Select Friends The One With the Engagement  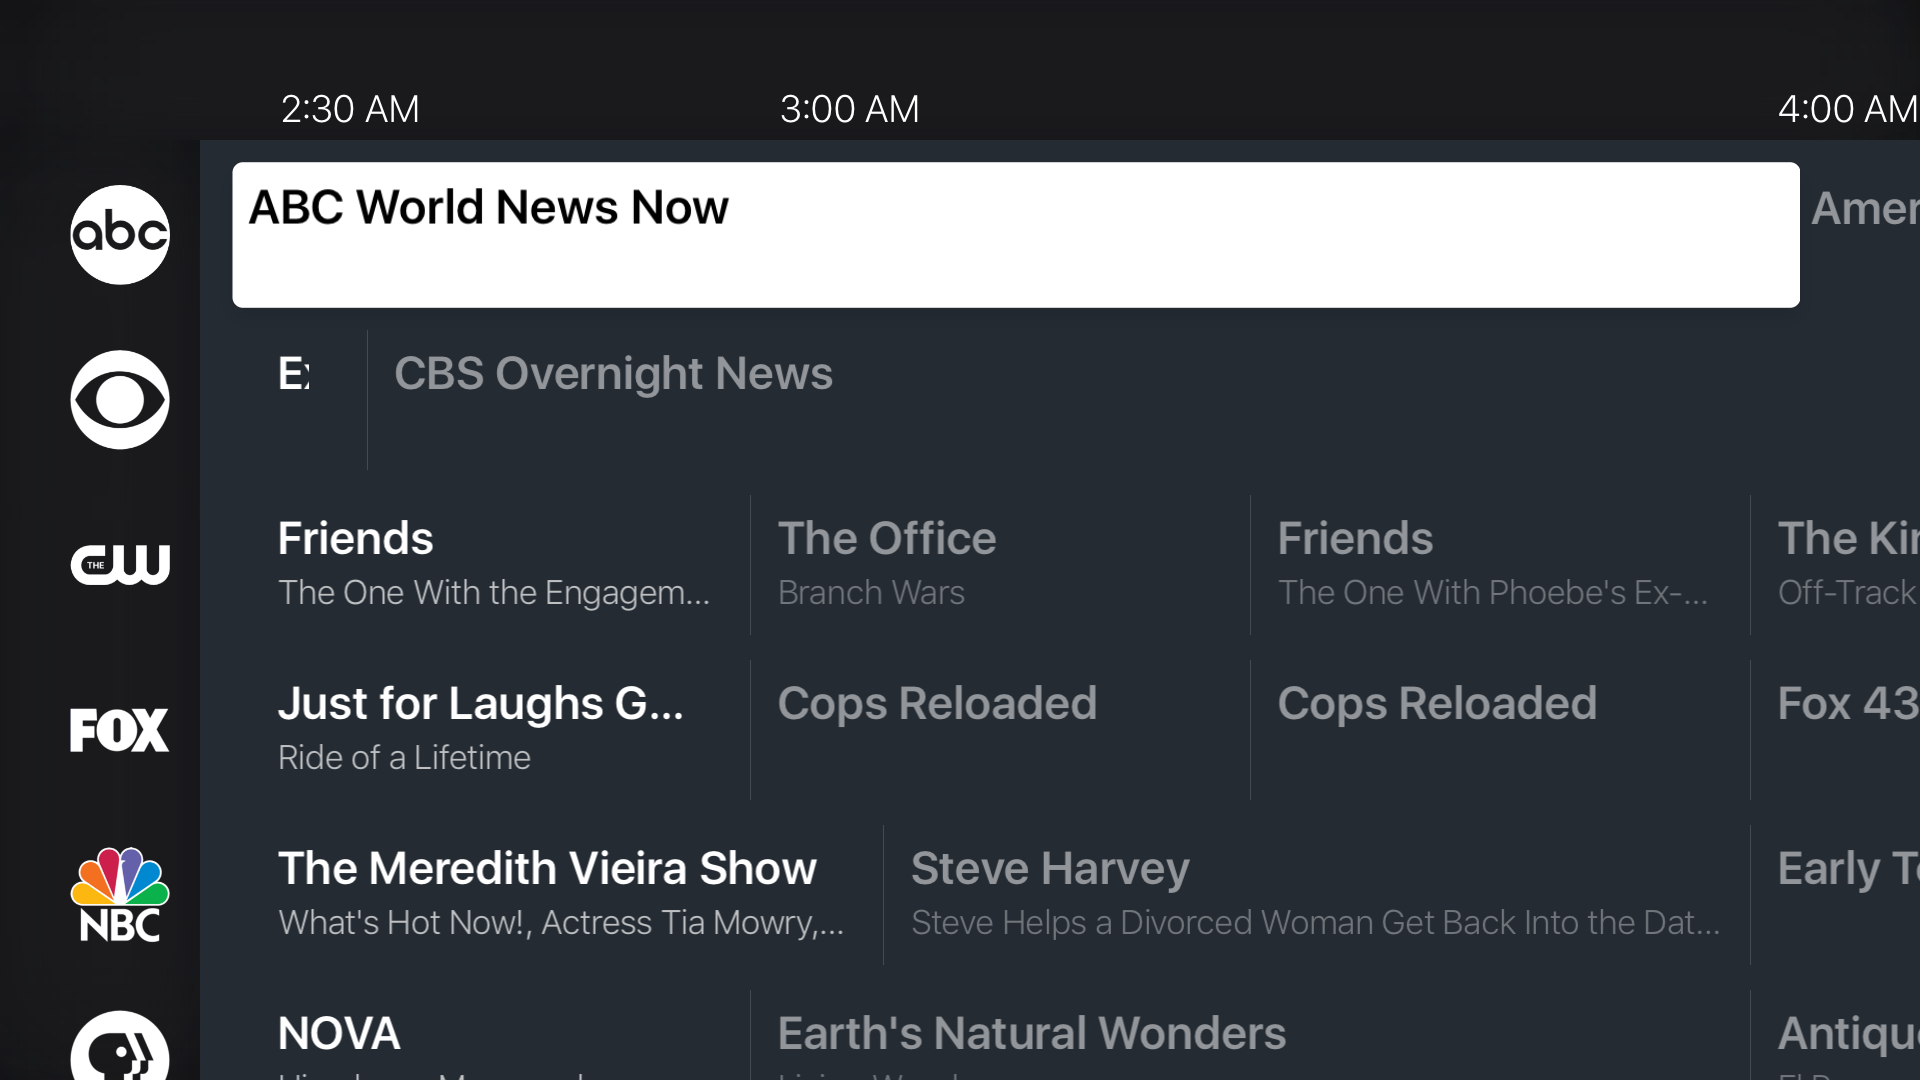click(x=494, y=564)
